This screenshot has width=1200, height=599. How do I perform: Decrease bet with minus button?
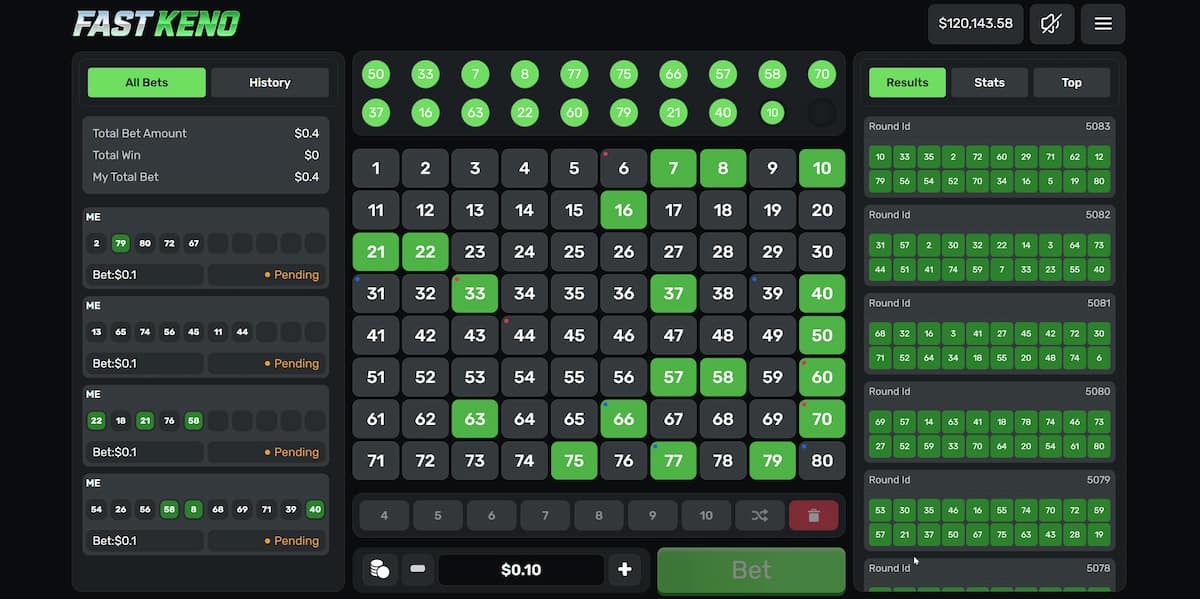[418, 570]
